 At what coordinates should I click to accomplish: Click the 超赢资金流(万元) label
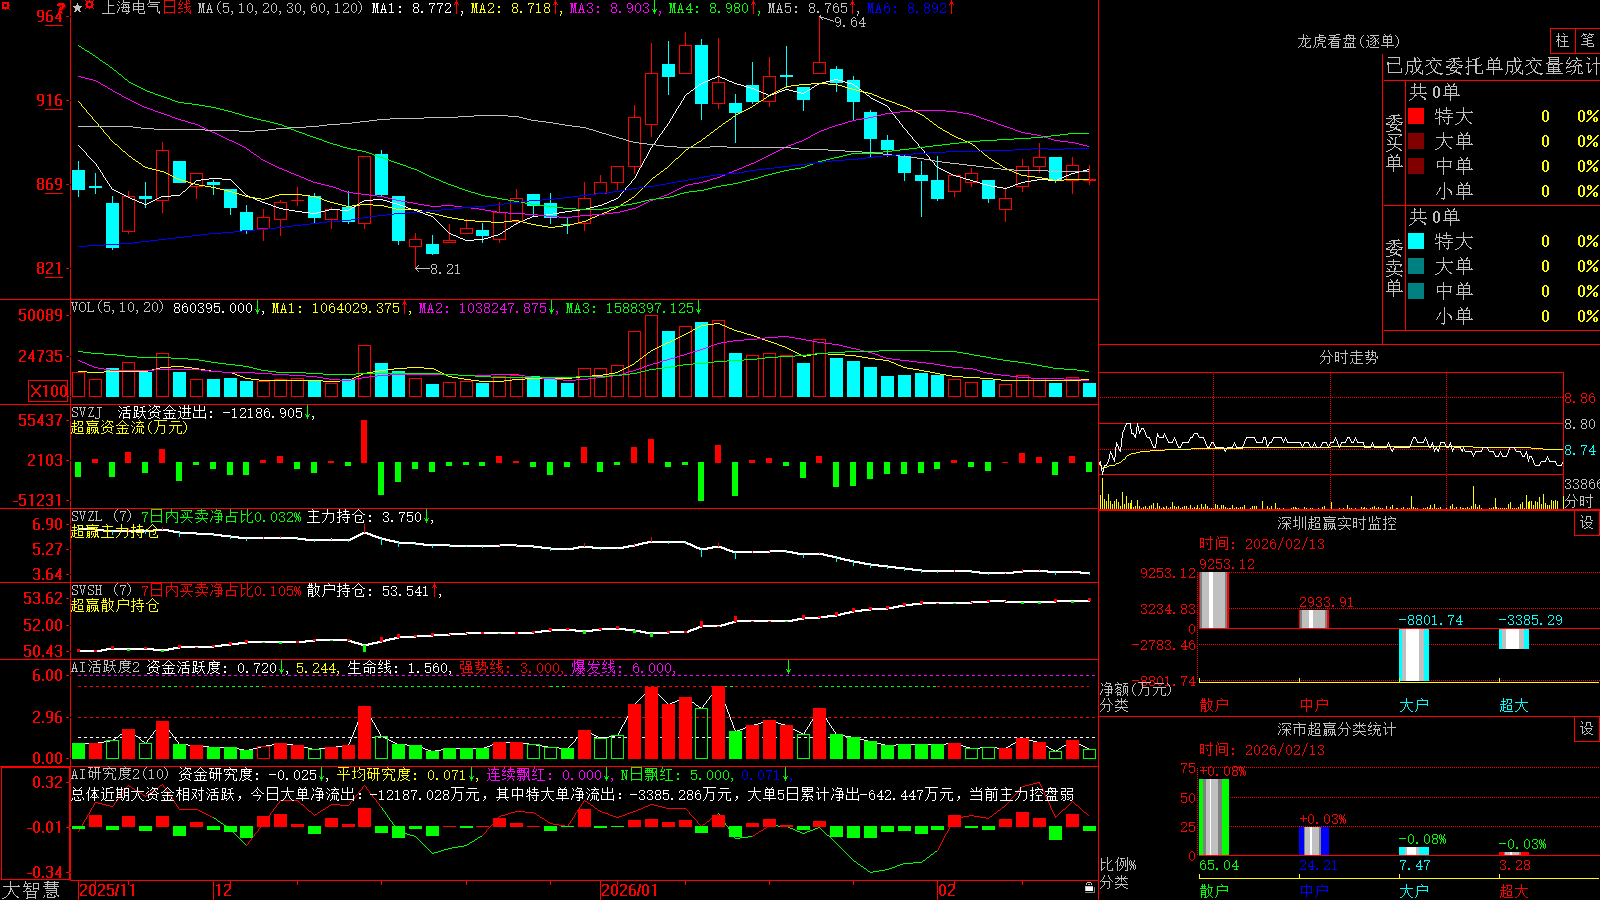click(x=129, y=427)
